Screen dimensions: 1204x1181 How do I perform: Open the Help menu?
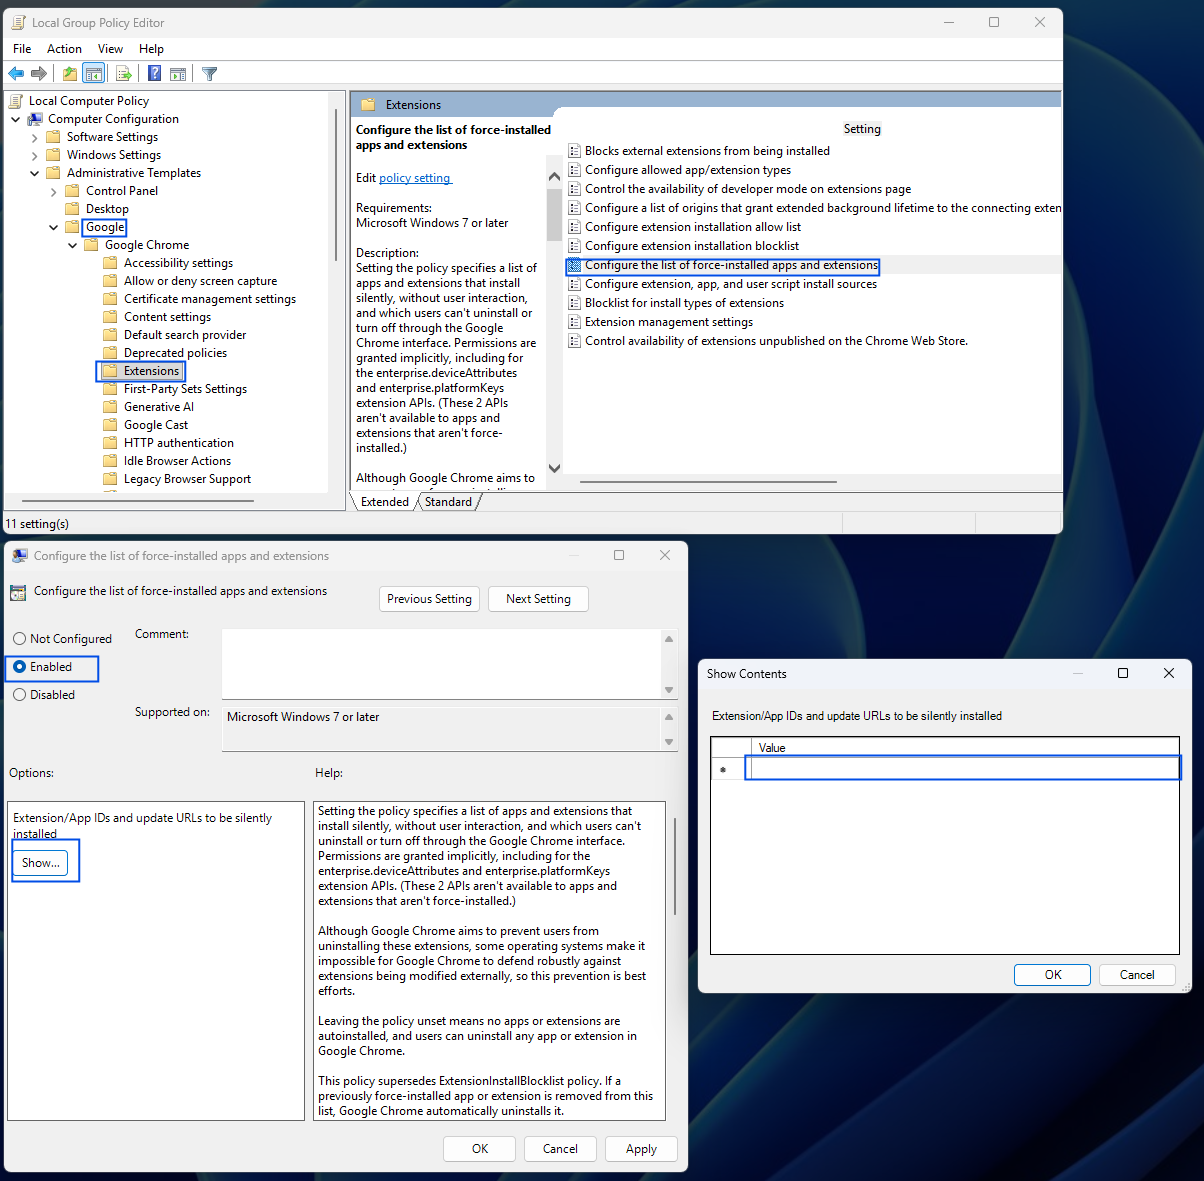[151, 48]
